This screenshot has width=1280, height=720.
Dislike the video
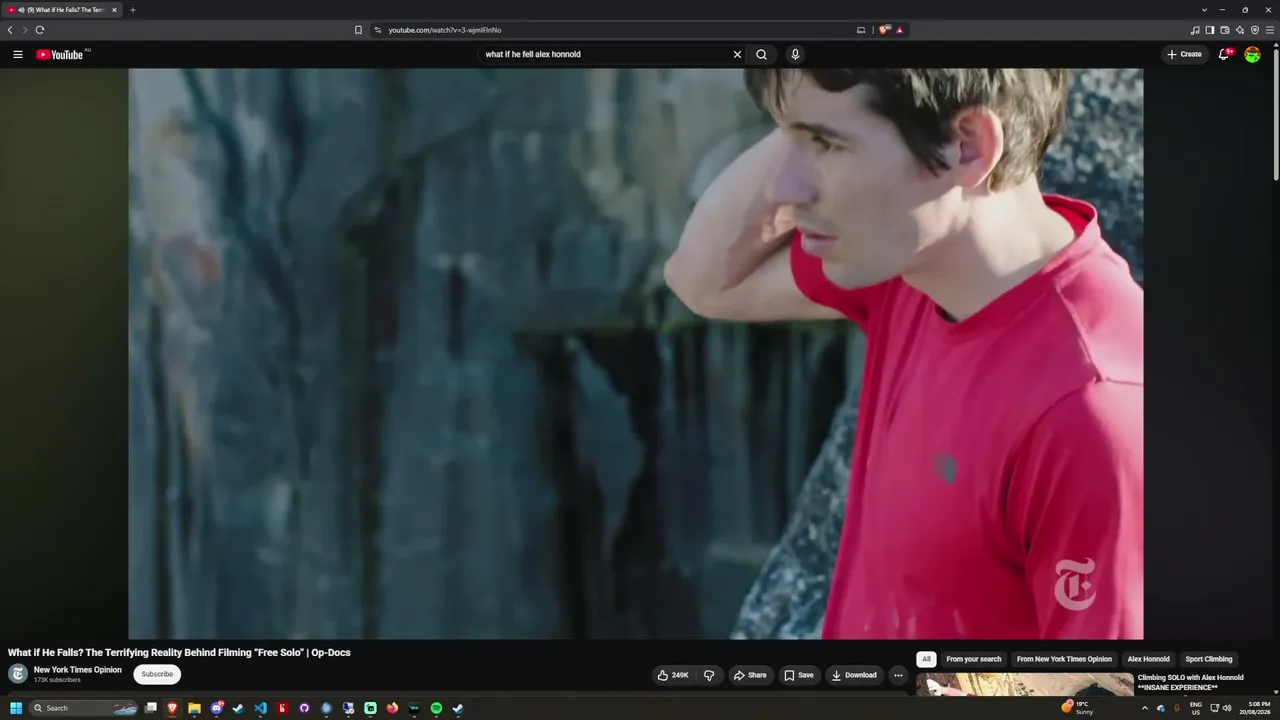(709, 675)
